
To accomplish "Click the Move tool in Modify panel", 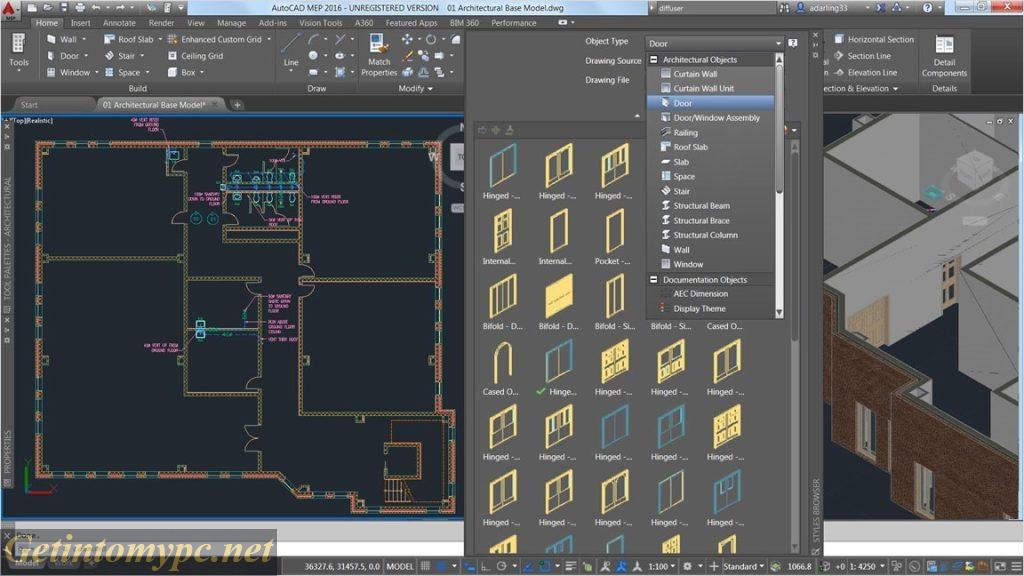I will pyautogui.click(x=407, y=39).
